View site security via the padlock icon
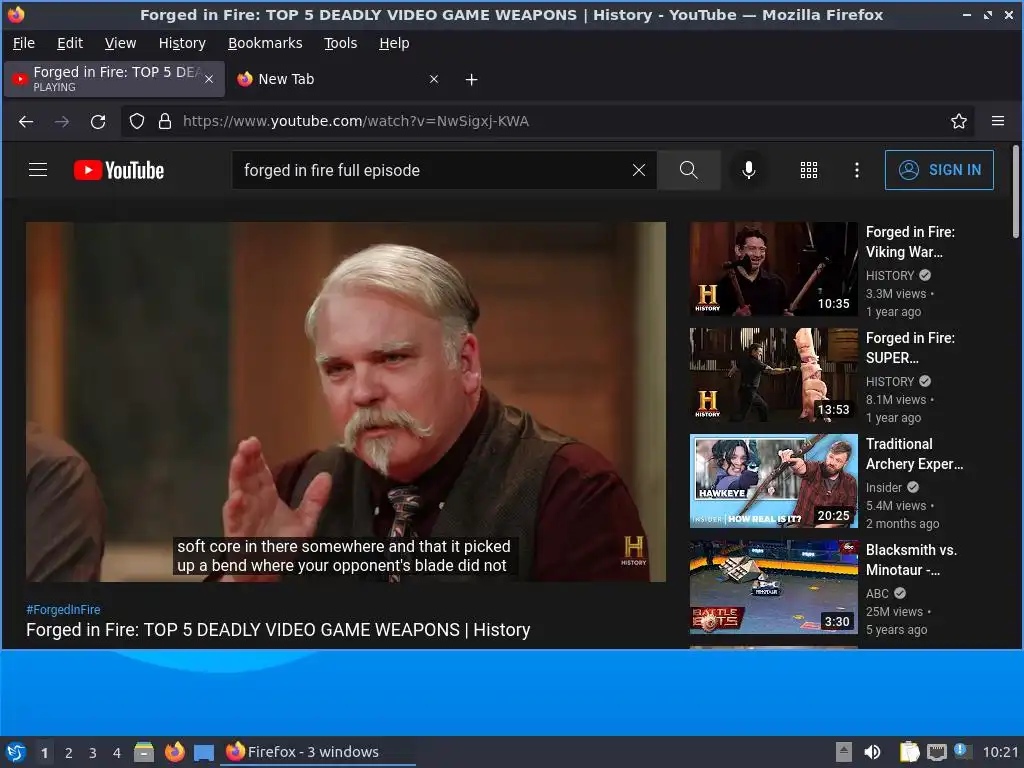 click(165, 121)
